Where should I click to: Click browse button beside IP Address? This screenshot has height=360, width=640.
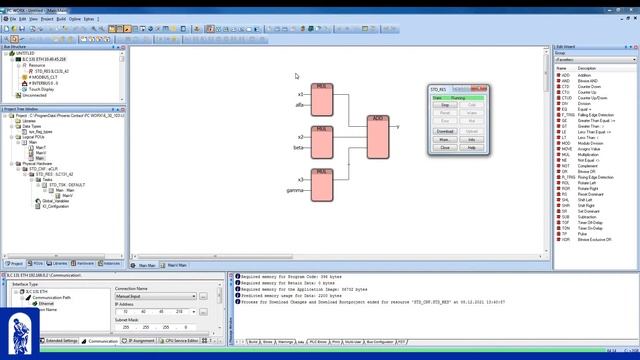(x=203, y=312)
